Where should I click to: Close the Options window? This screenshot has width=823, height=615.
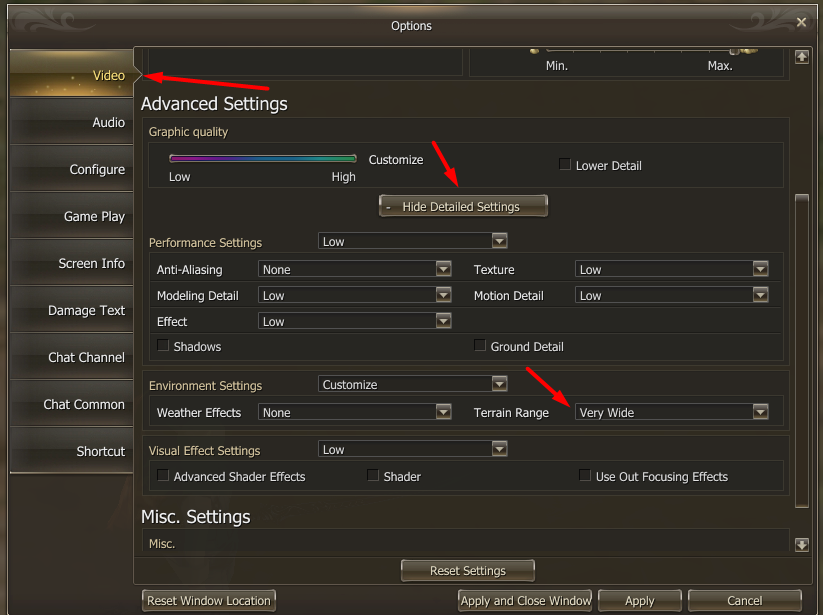801,22
